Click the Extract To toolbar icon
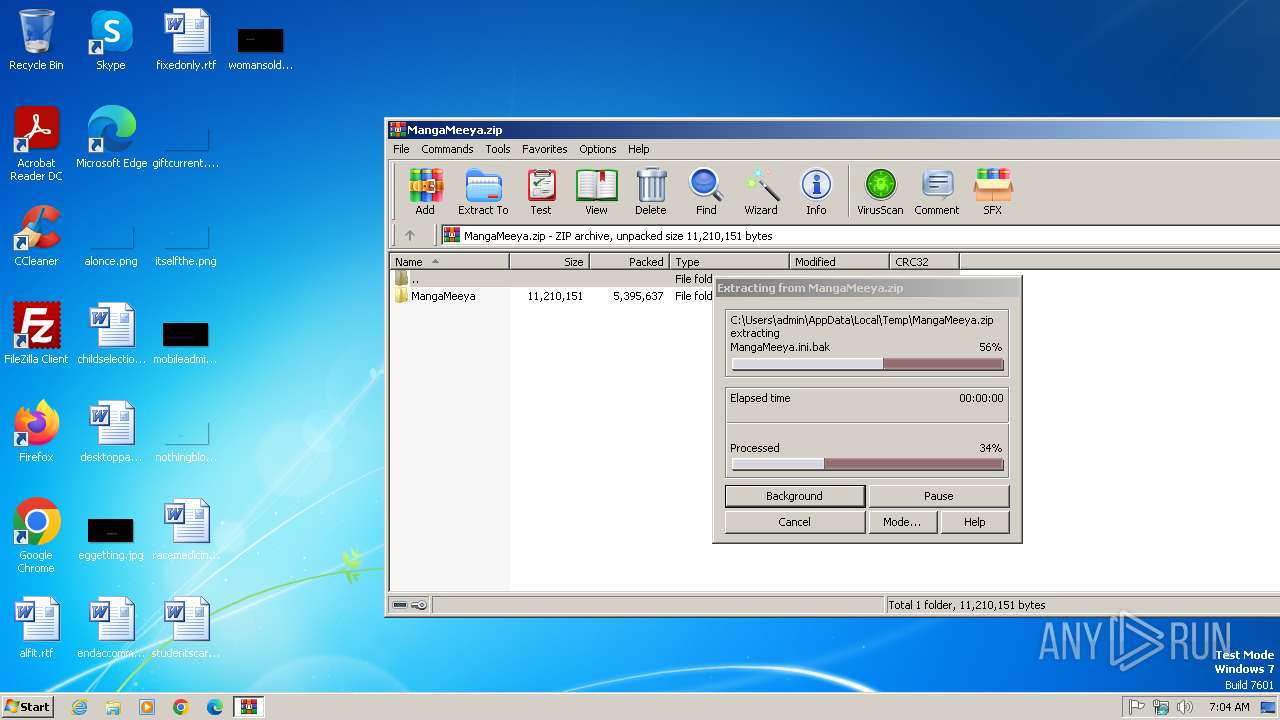The image size is (1280, 720). click(x=483, y=191)
